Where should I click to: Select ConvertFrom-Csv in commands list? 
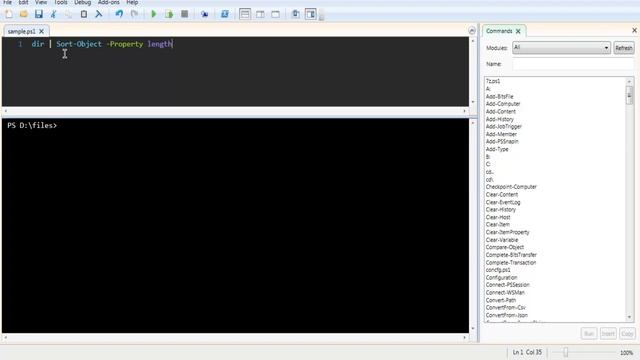click(x=506, y=307)
